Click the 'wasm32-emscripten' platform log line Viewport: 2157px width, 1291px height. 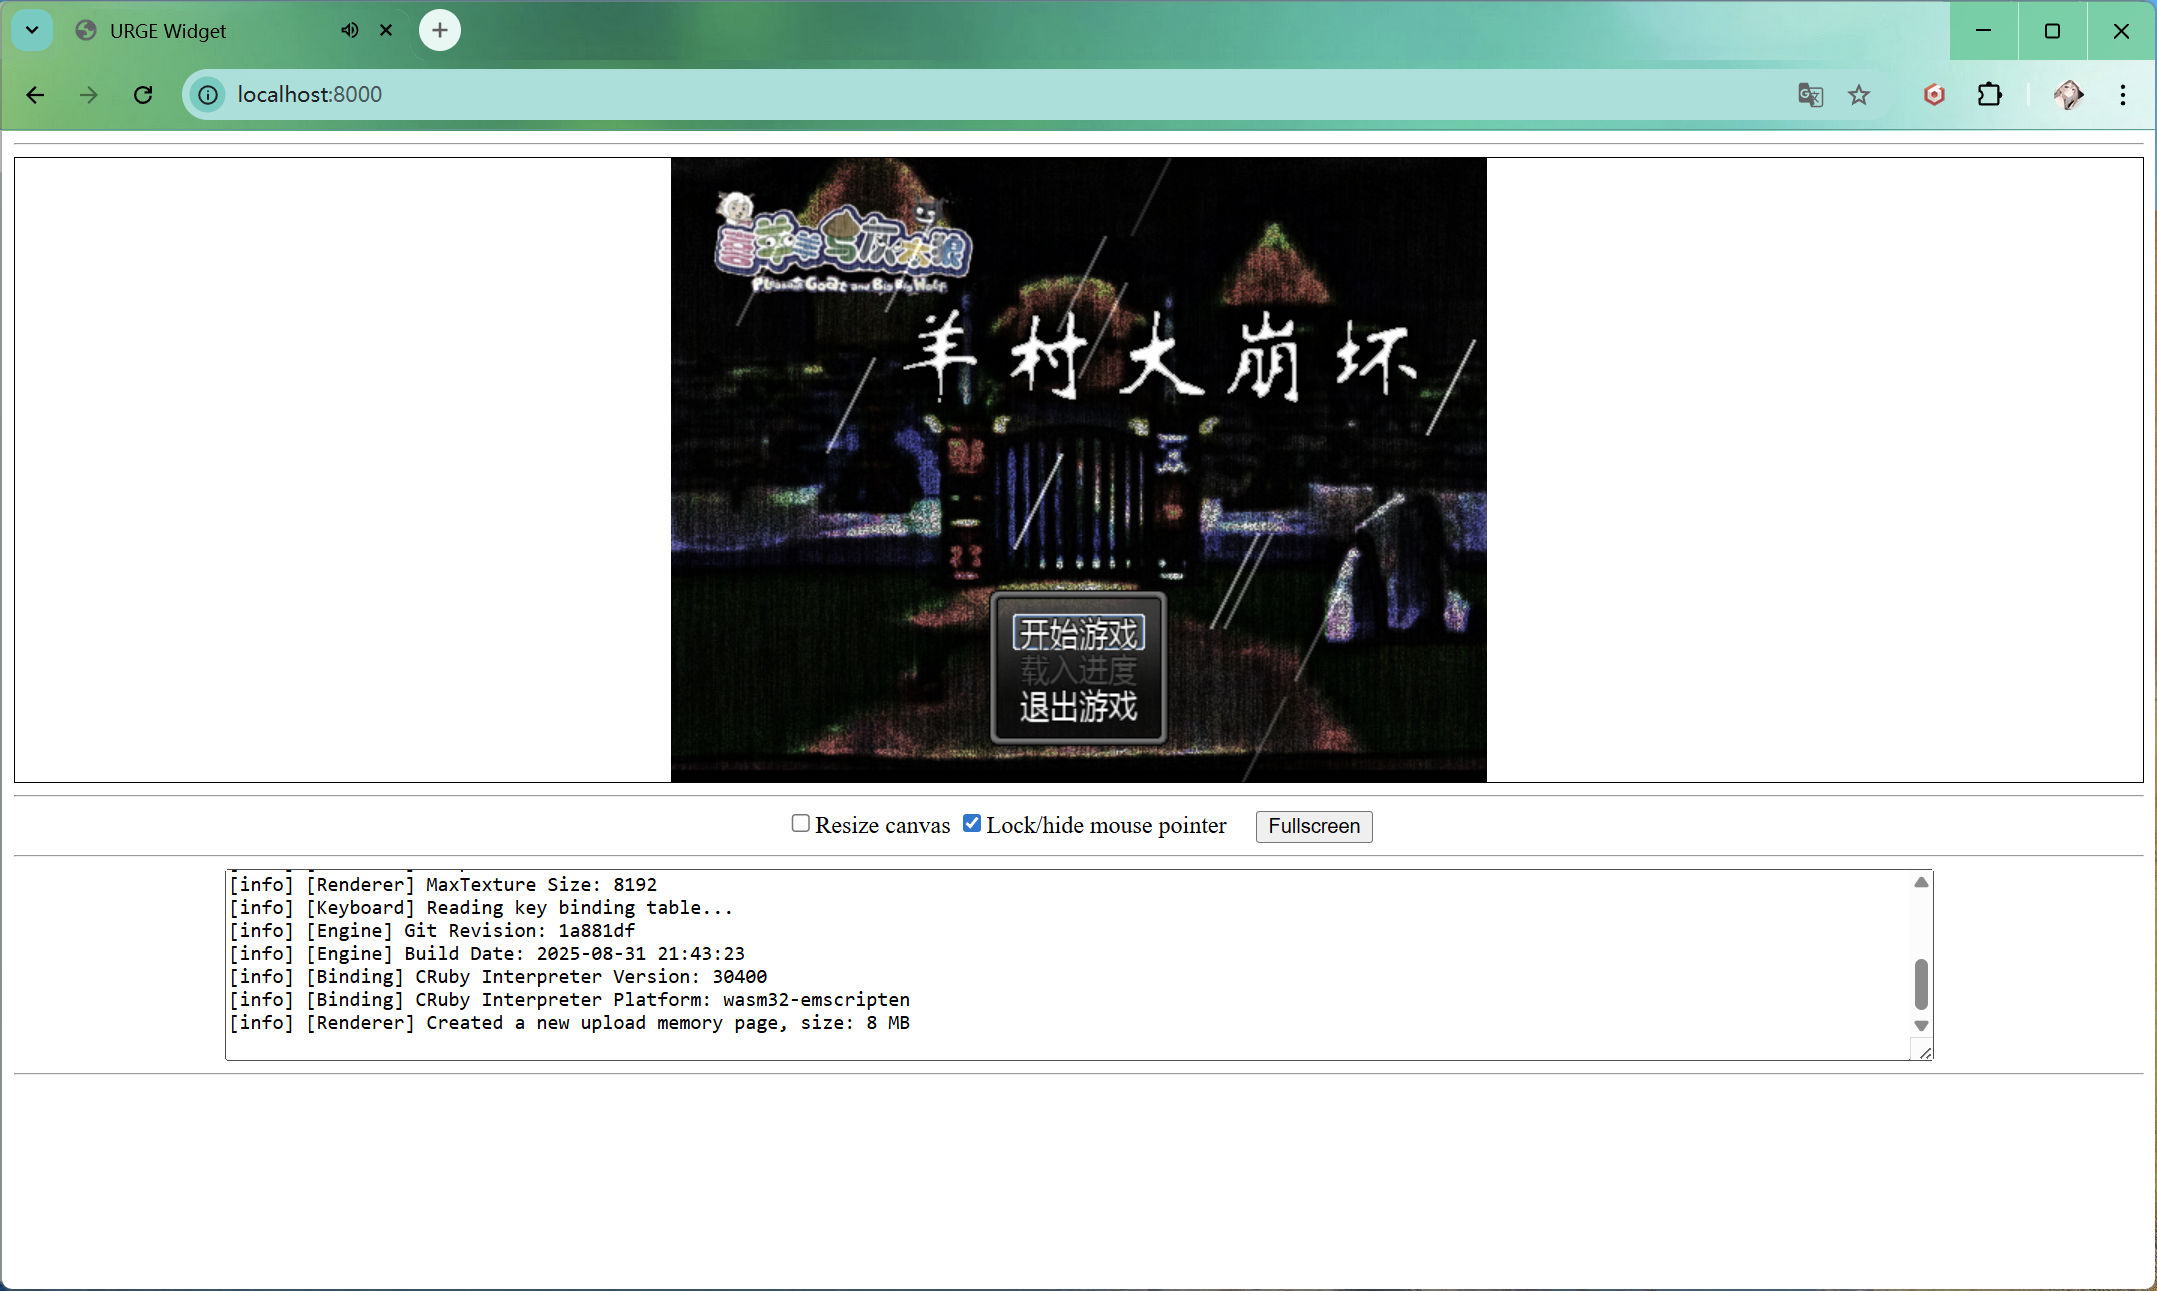569,1000
